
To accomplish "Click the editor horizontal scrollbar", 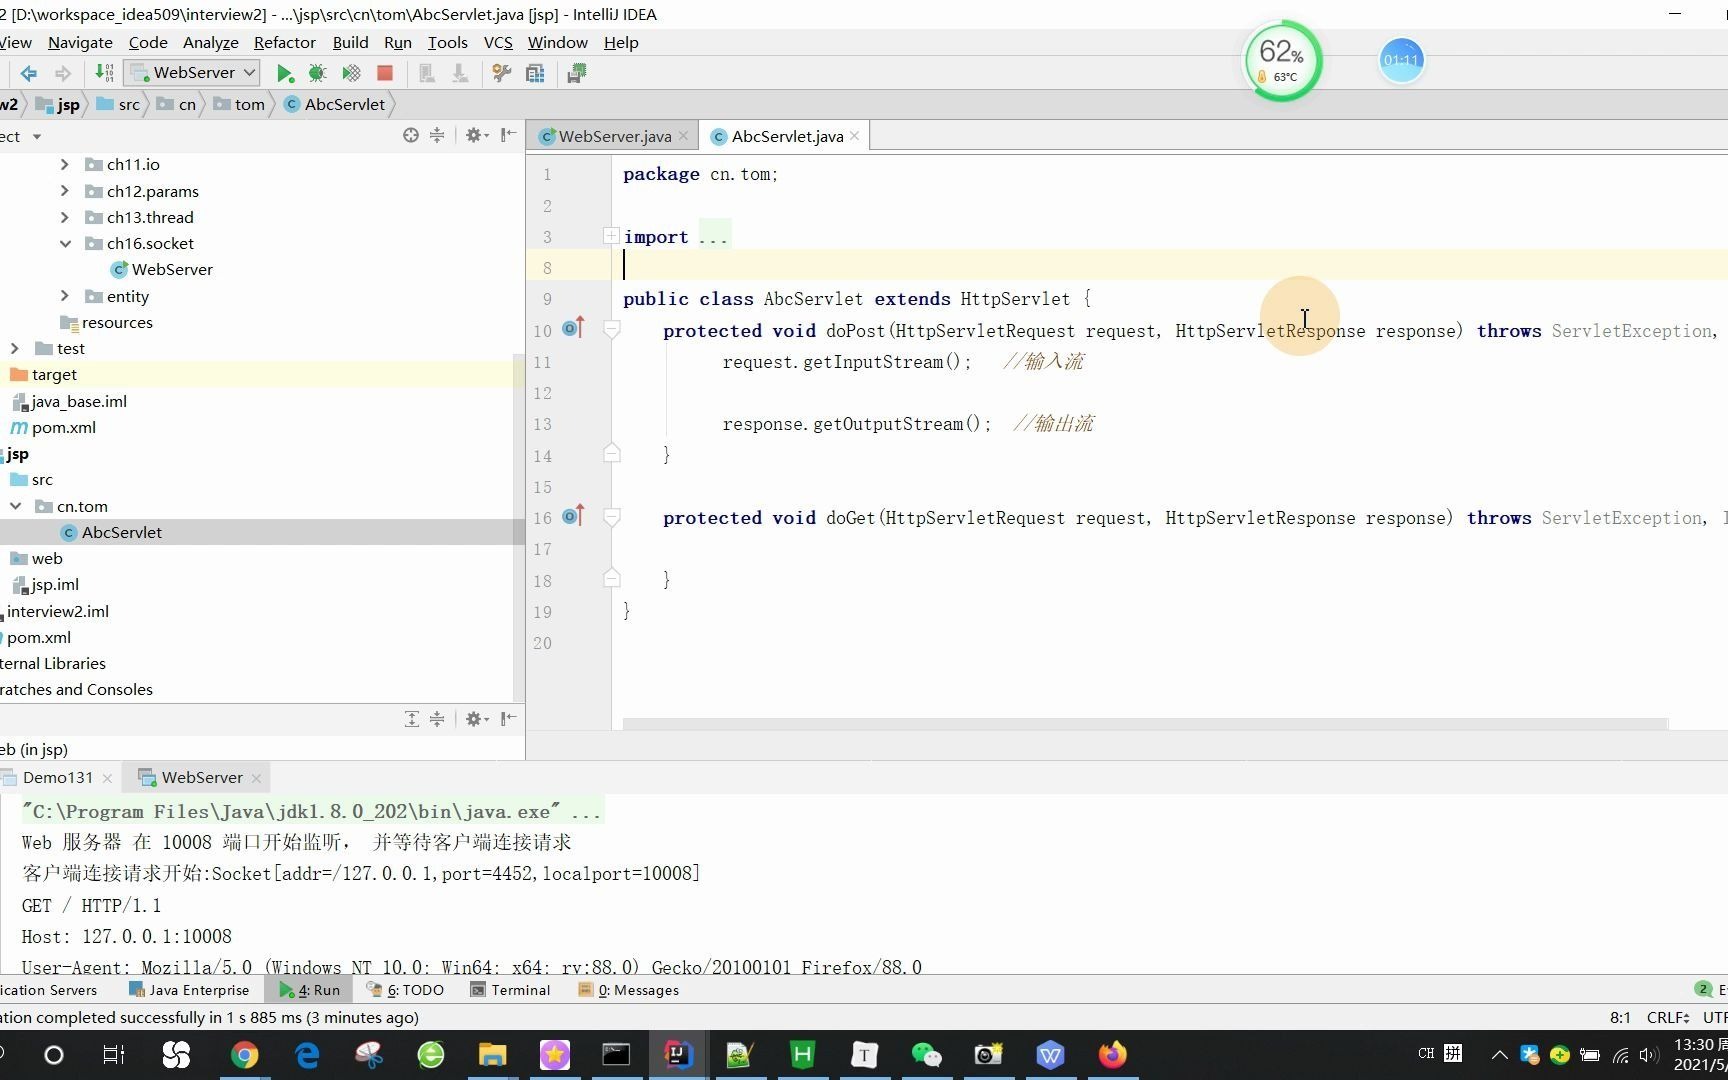I will (x=1145, y=723).
